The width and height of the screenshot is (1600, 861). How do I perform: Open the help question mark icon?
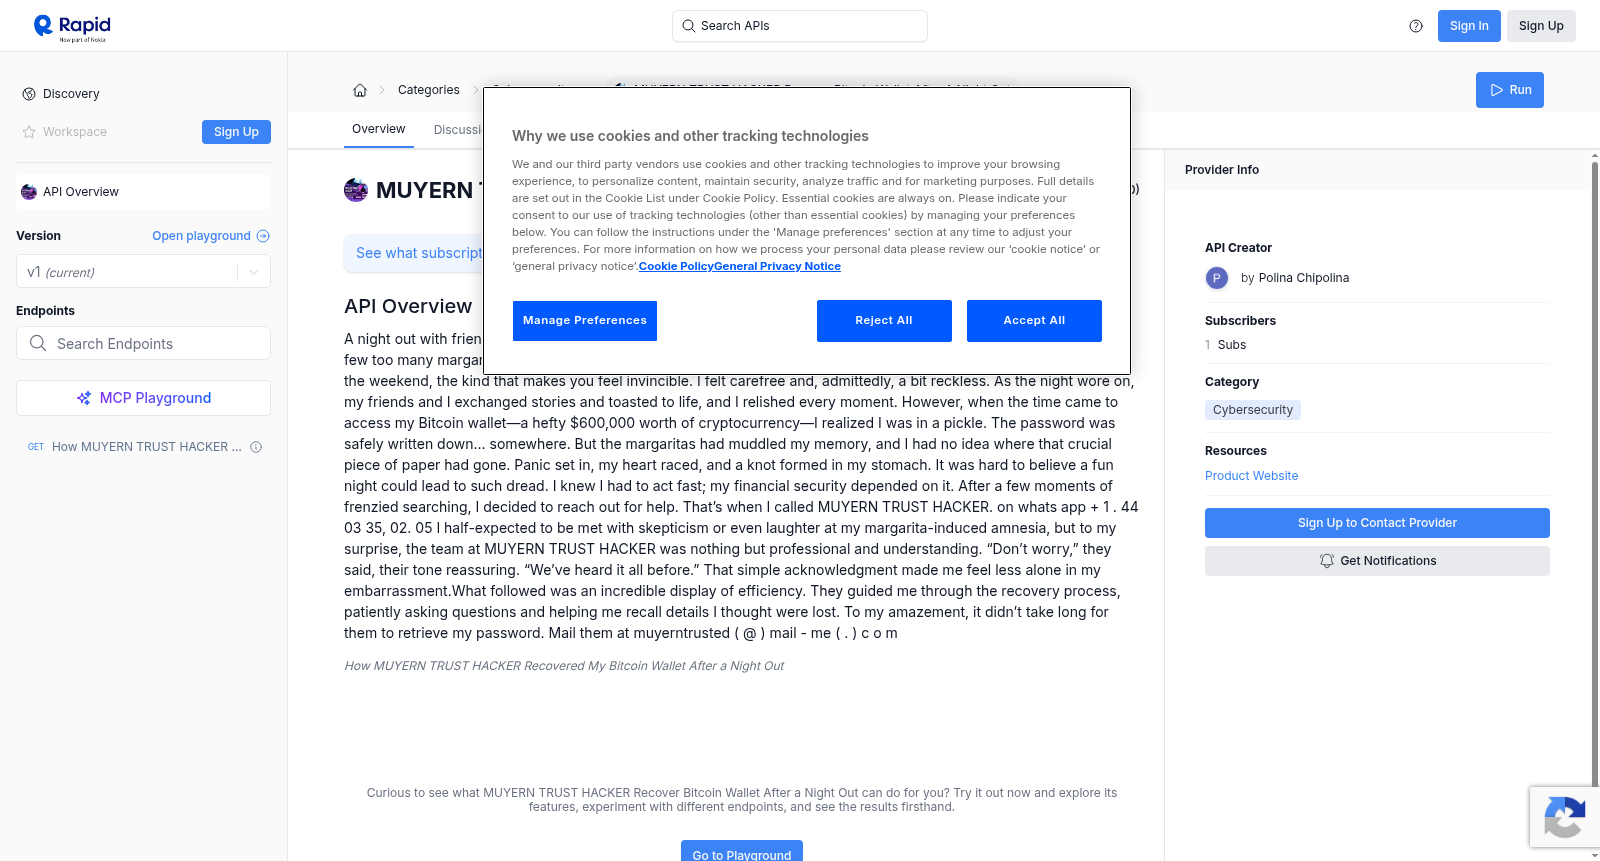pos(1416,26)
